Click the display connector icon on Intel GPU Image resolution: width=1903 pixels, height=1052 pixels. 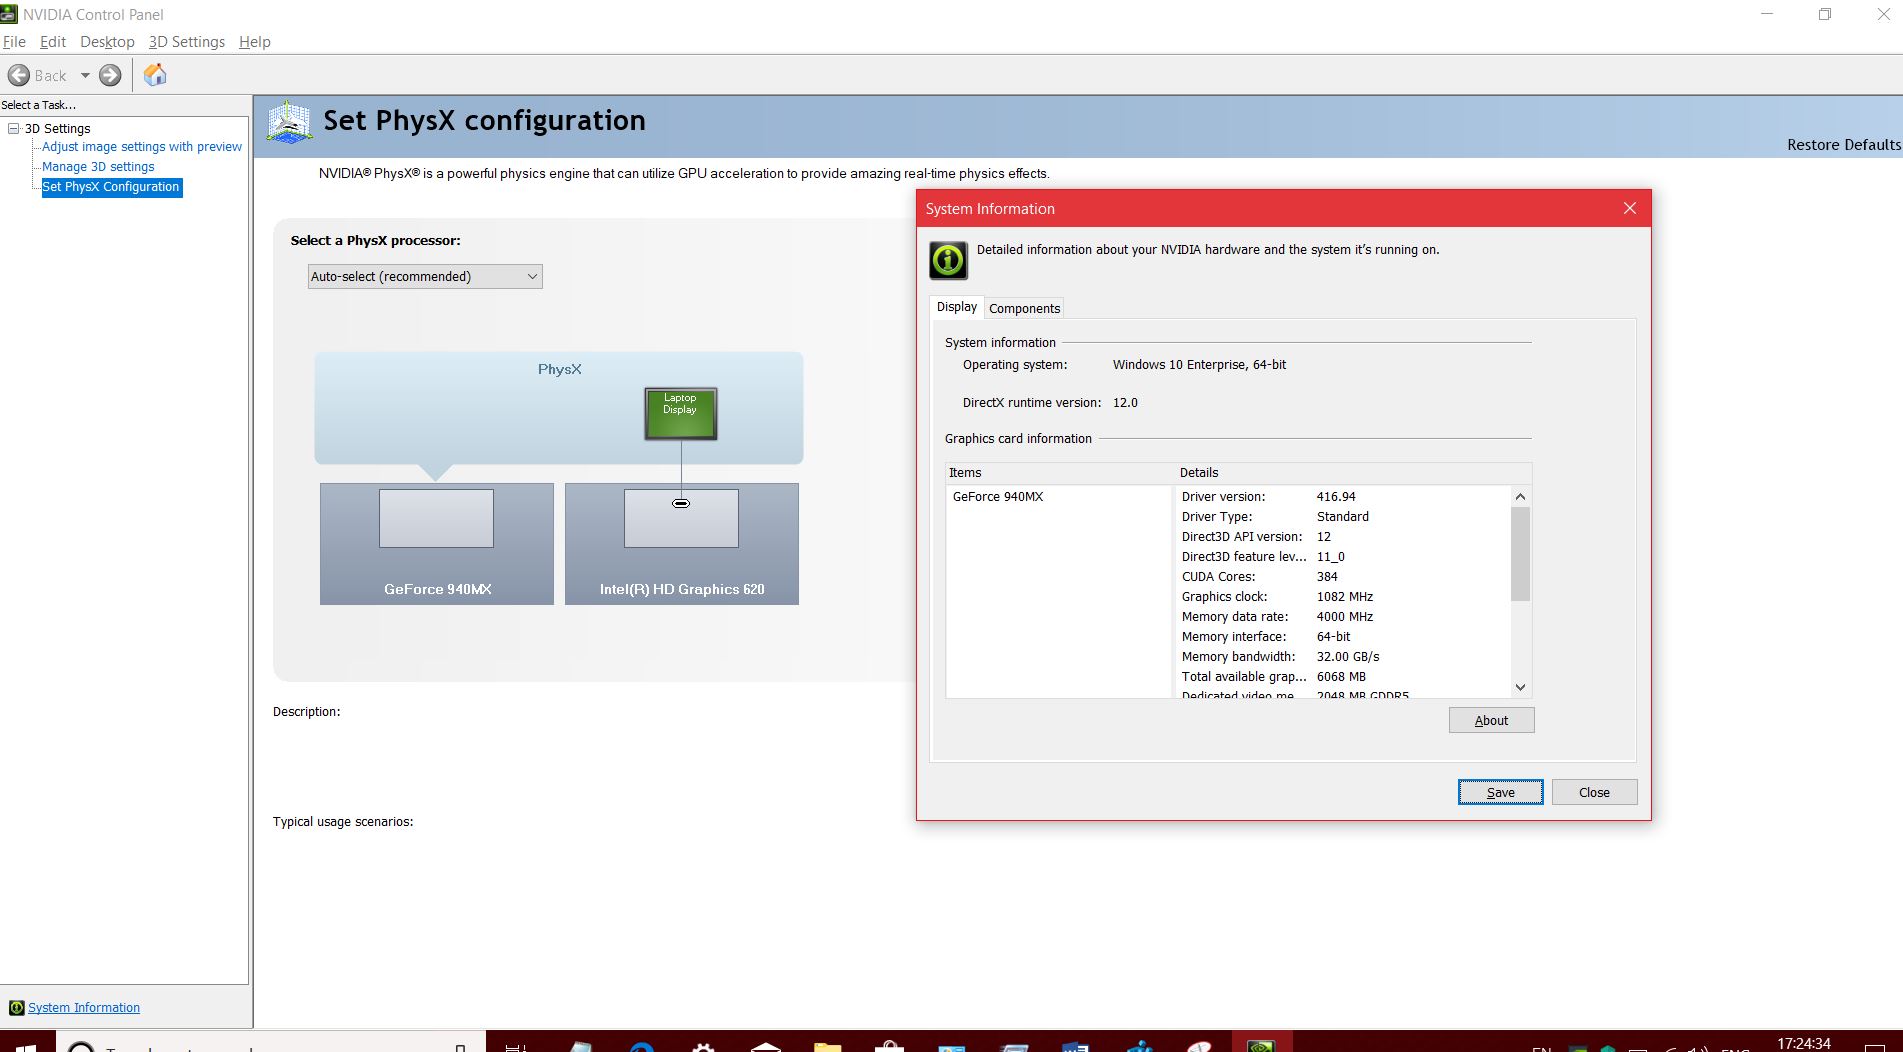tap(681, 503)
